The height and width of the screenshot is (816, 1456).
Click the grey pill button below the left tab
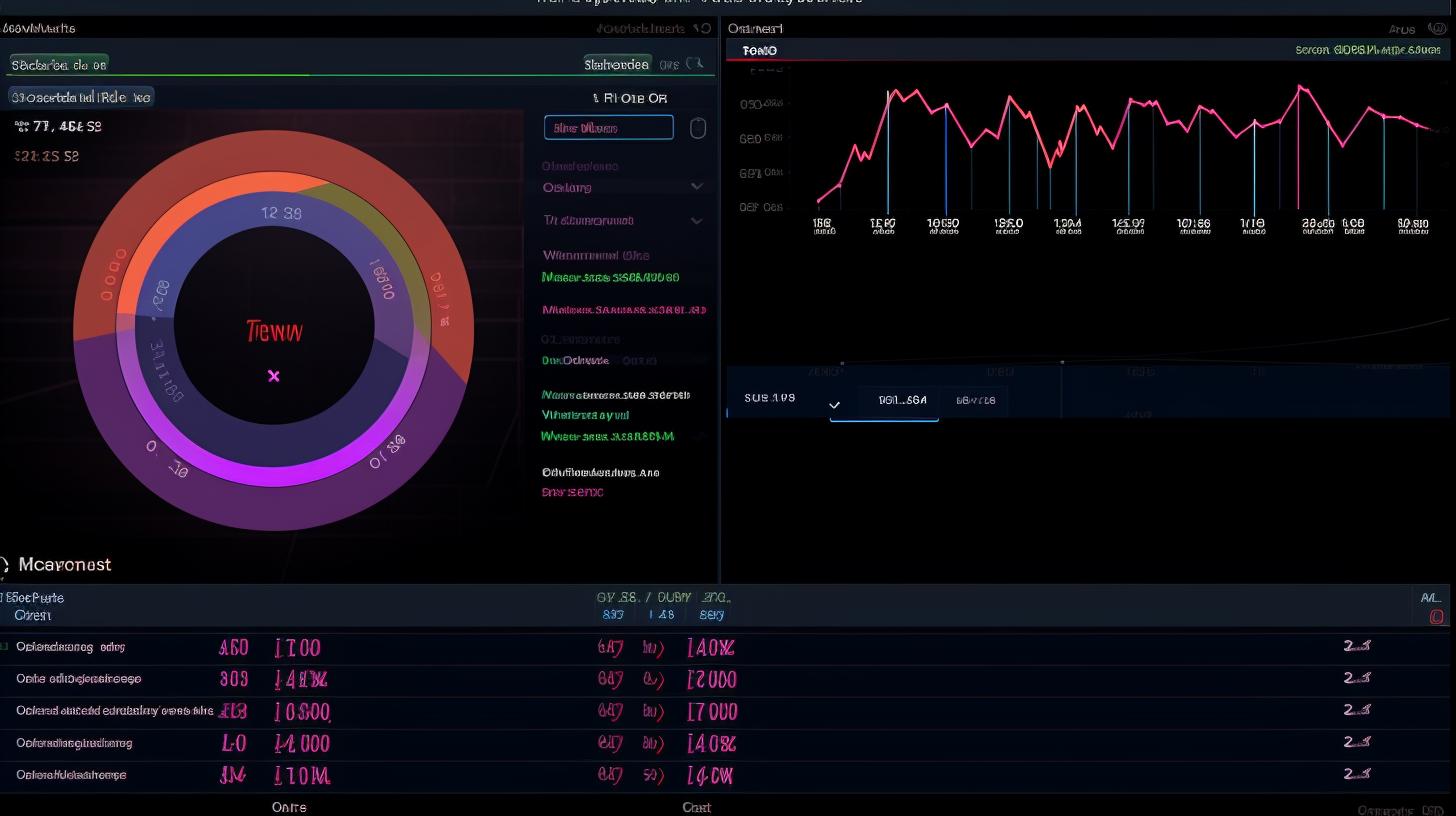pyautogui.click(x=81, y=97)
